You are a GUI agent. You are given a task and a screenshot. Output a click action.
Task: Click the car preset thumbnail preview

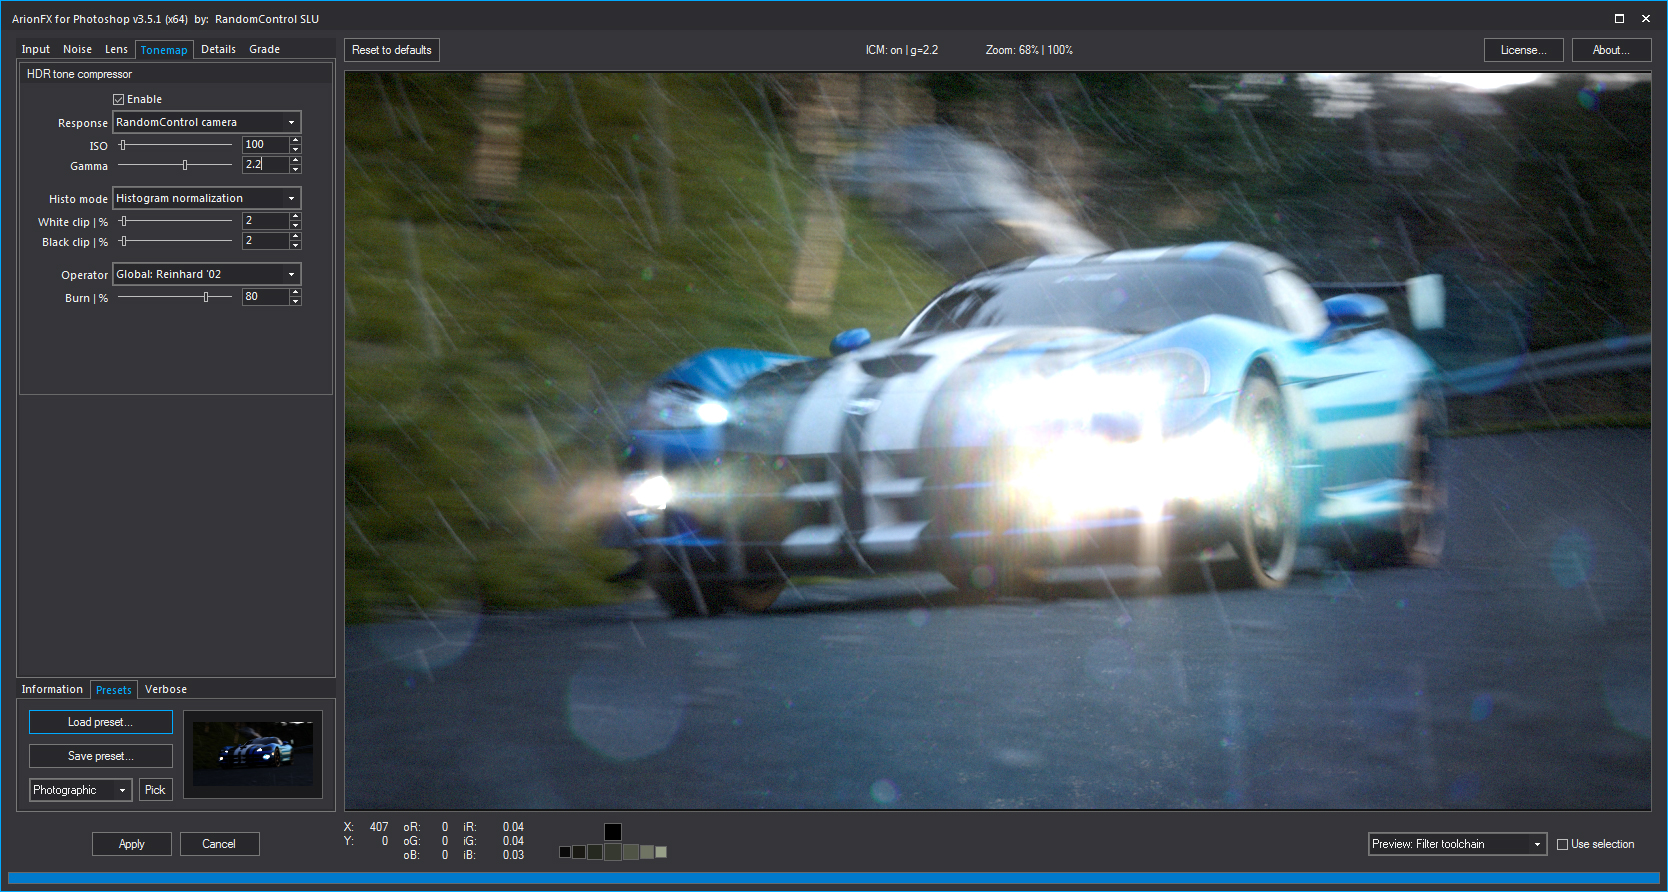(x=253, y=753)
